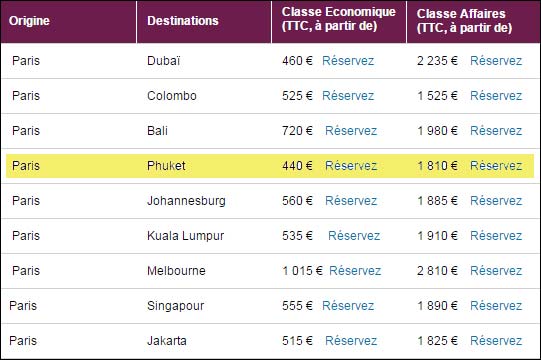Click the Destinations column header
This screenshot has width=541, height=360.
click(x=183, y=21)
